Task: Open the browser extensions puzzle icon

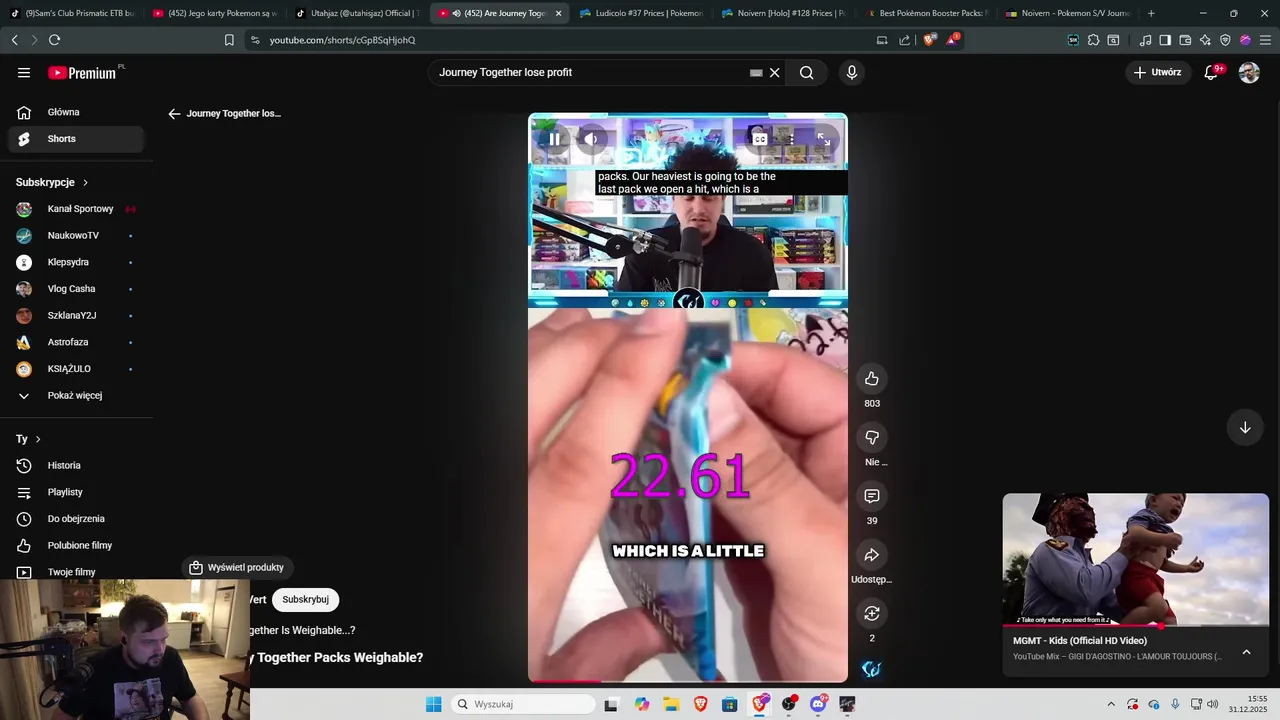Action: coord(1093,40)
